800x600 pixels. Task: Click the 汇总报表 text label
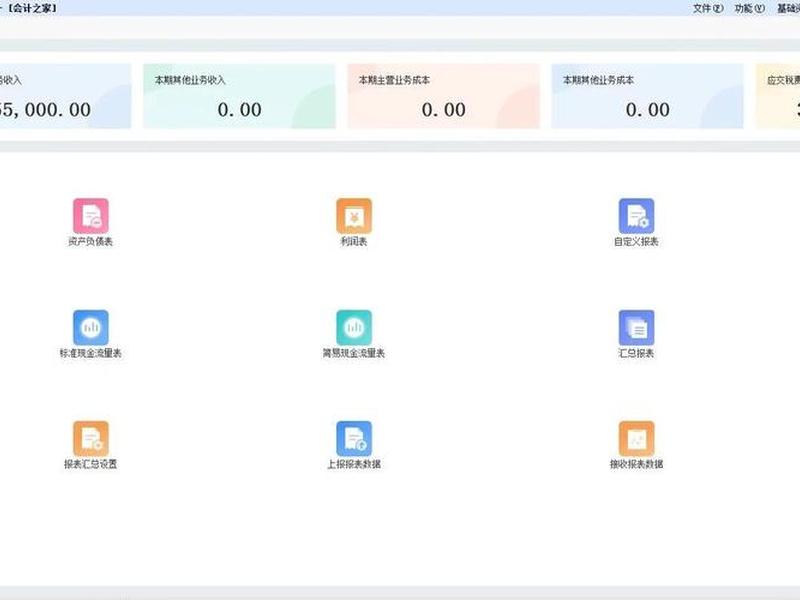(x=636, y=353)
